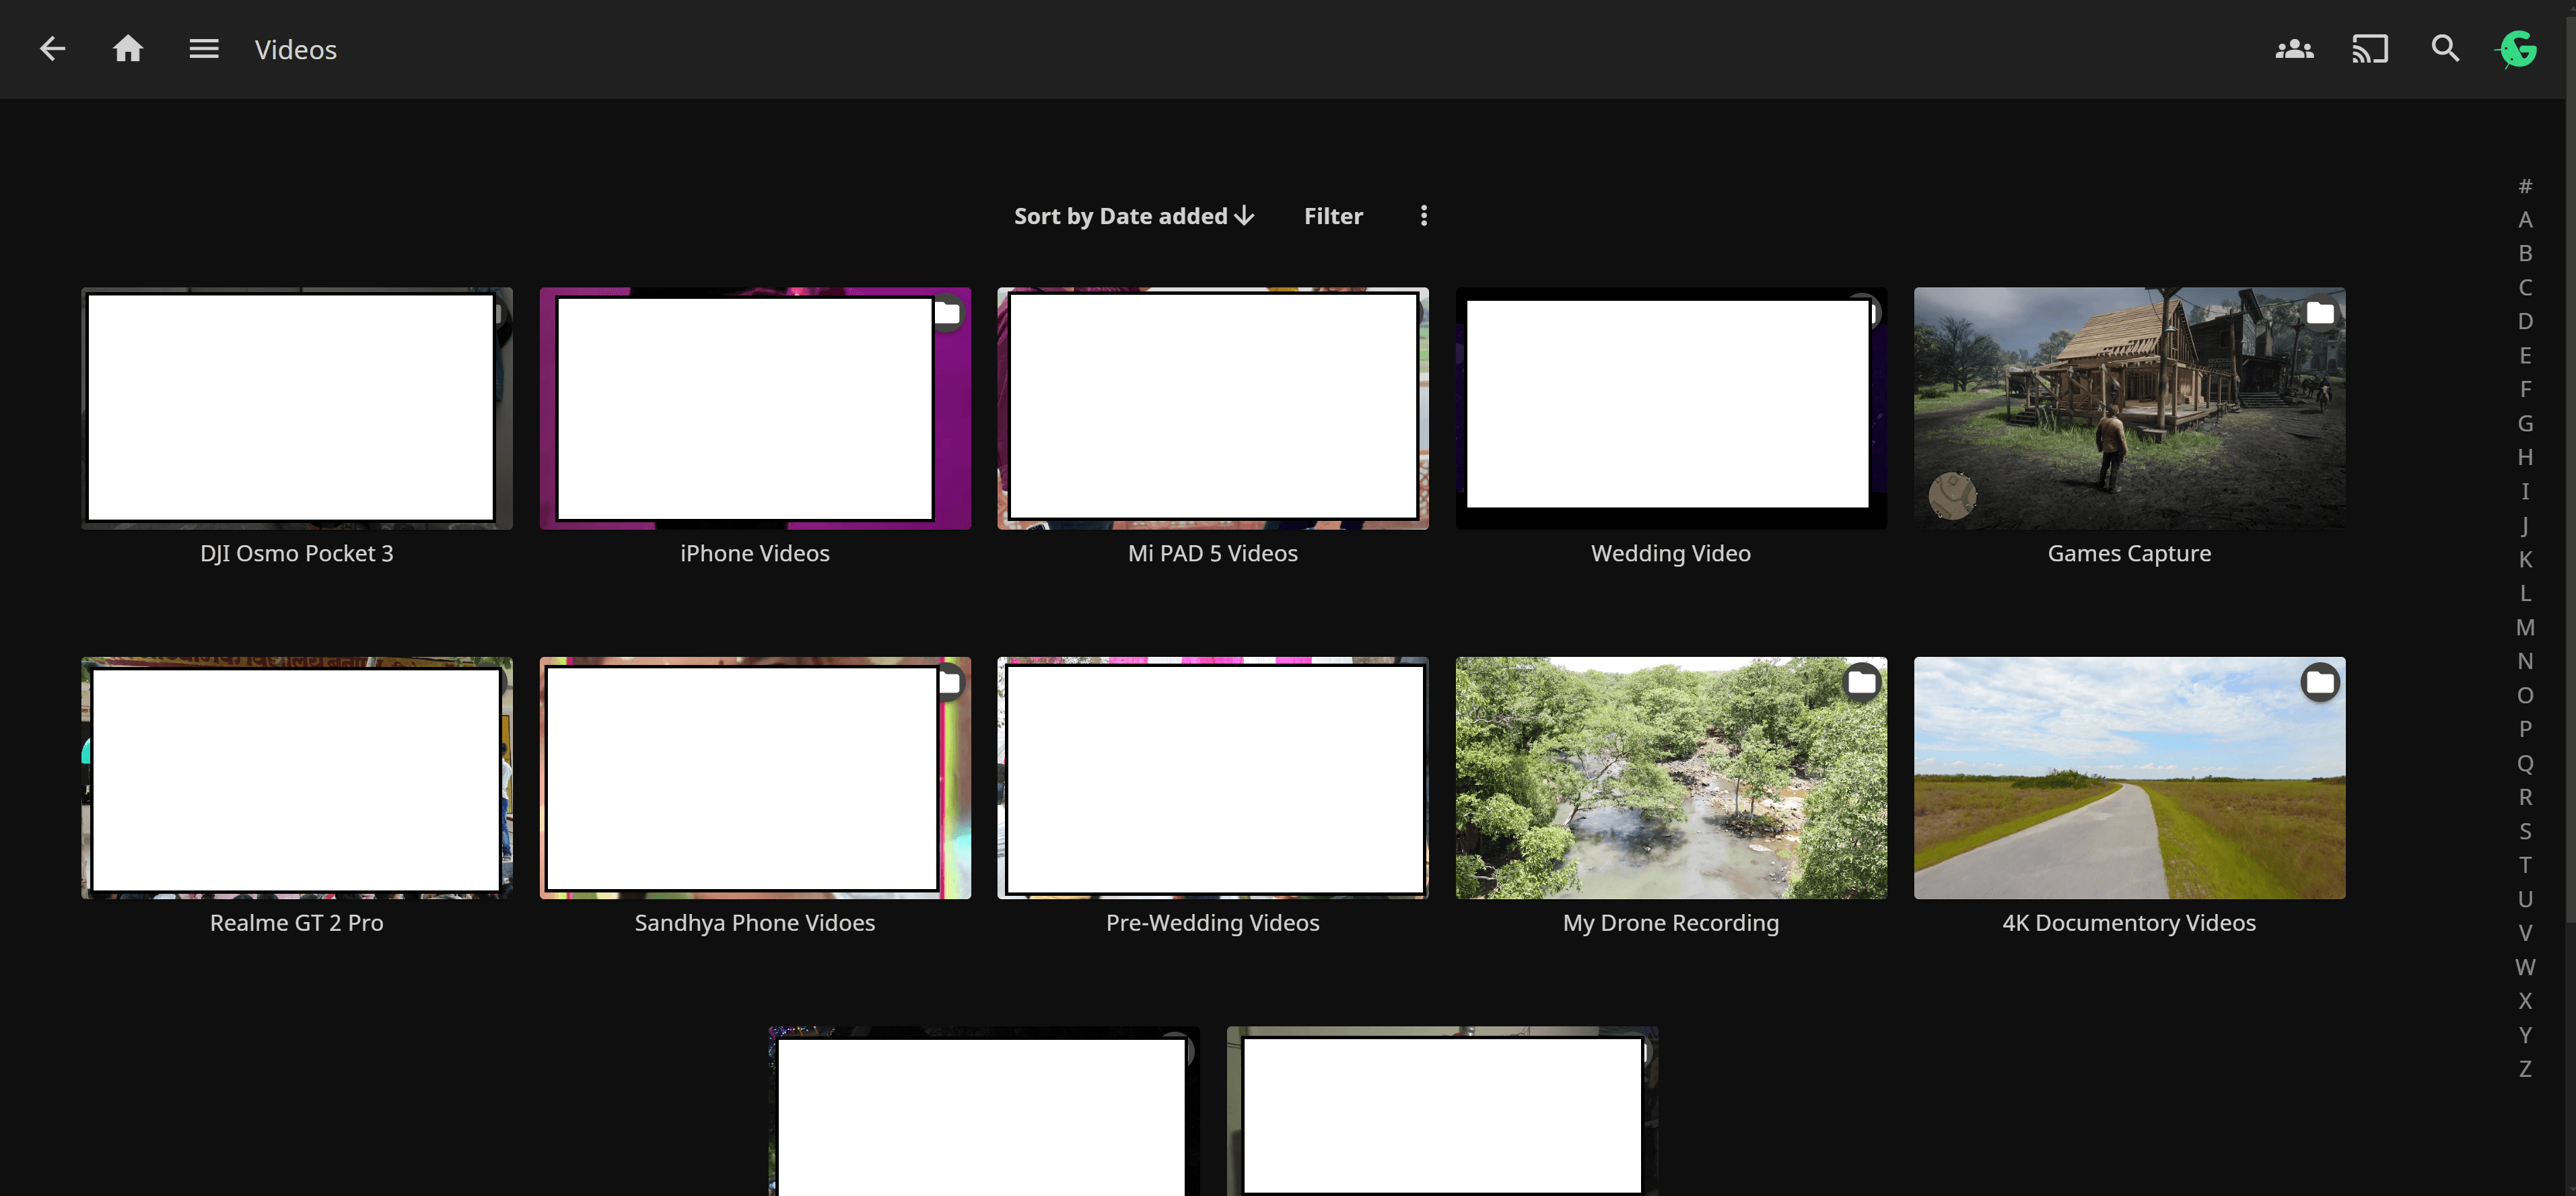
Task: Click the back arrow icon
Action: [x=52, y=49]
